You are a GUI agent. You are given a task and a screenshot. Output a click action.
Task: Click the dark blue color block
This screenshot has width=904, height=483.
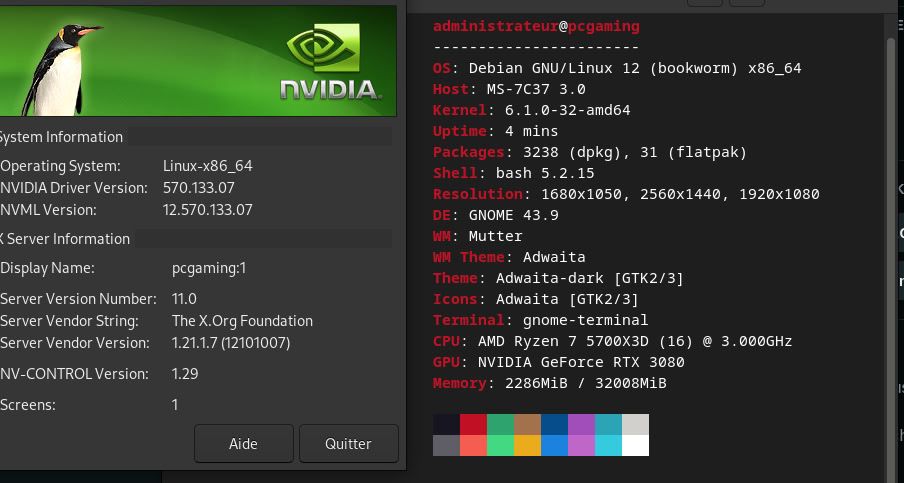click(x=554, y=425)
